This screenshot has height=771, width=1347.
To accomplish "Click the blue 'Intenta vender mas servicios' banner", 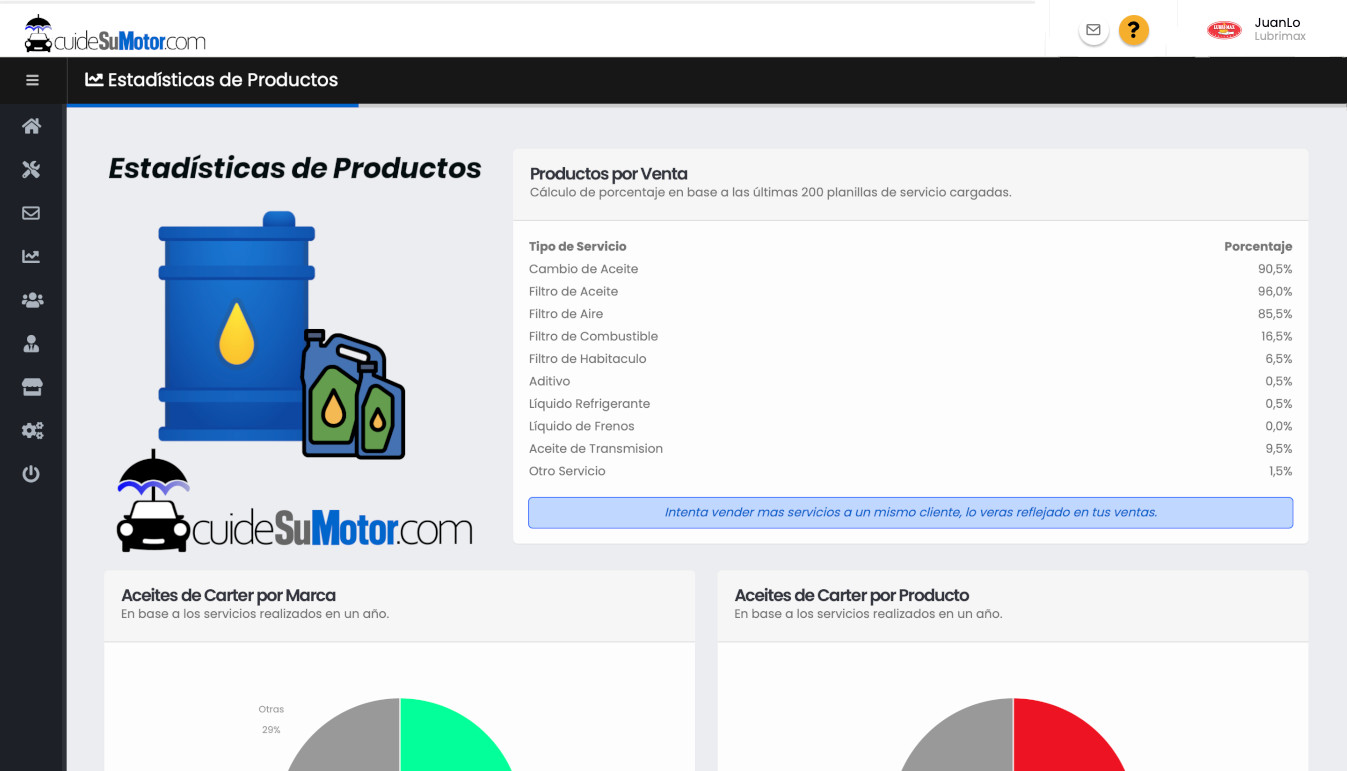I will point(910,512).
